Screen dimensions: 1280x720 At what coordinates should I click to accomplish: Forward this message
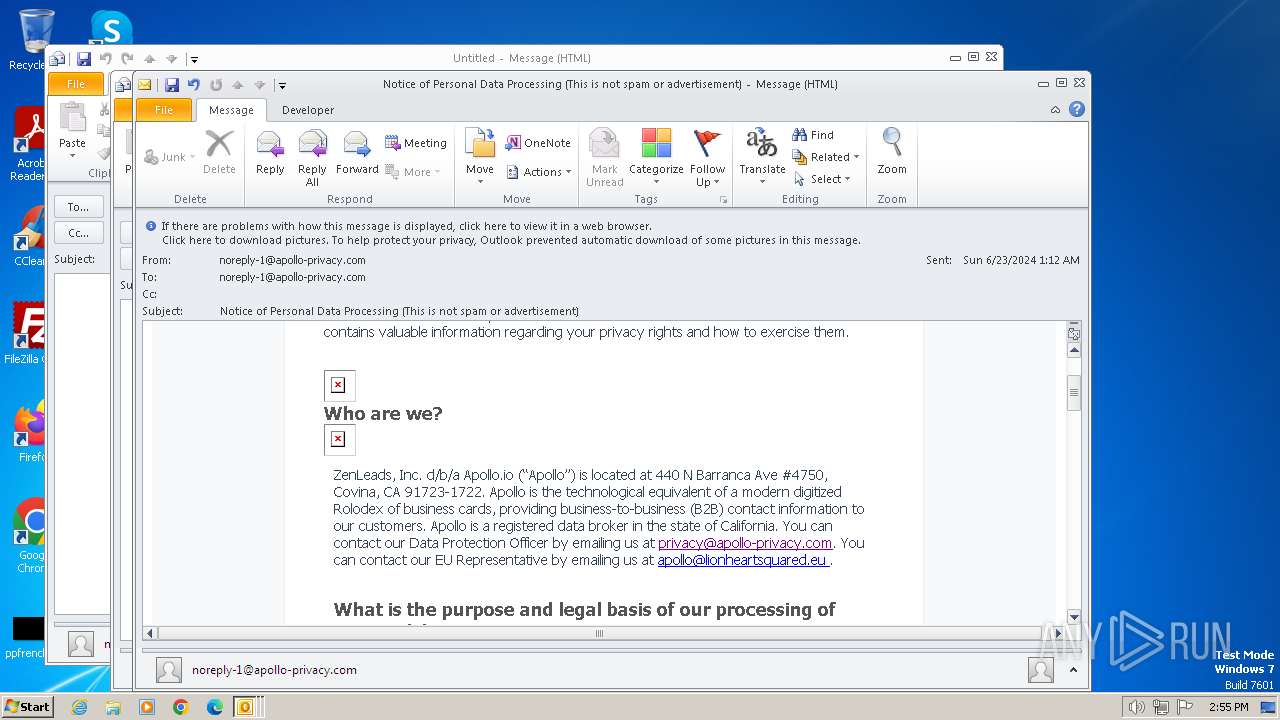click(357, 155)
